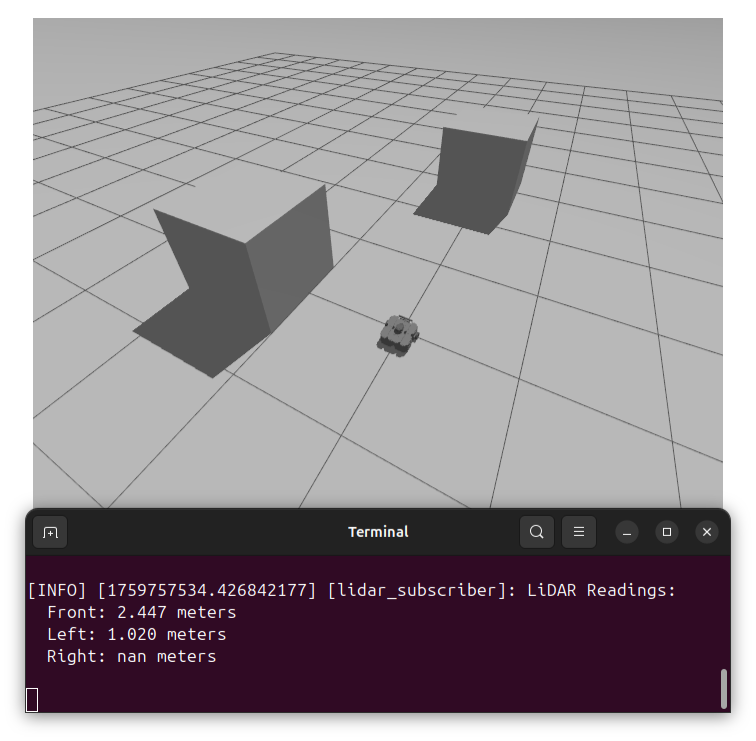Select the small robot in the simulation

pos(398,334)
